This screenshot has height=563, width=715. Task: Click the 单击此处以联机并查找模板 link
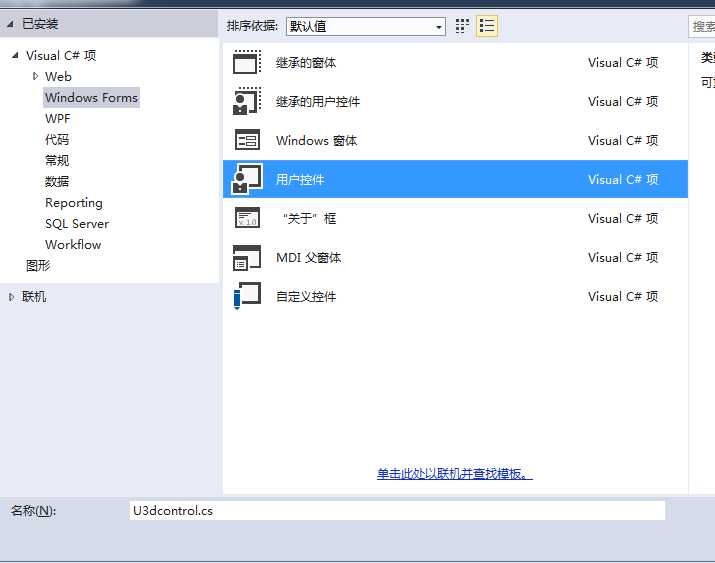click(x=454, y=474)
